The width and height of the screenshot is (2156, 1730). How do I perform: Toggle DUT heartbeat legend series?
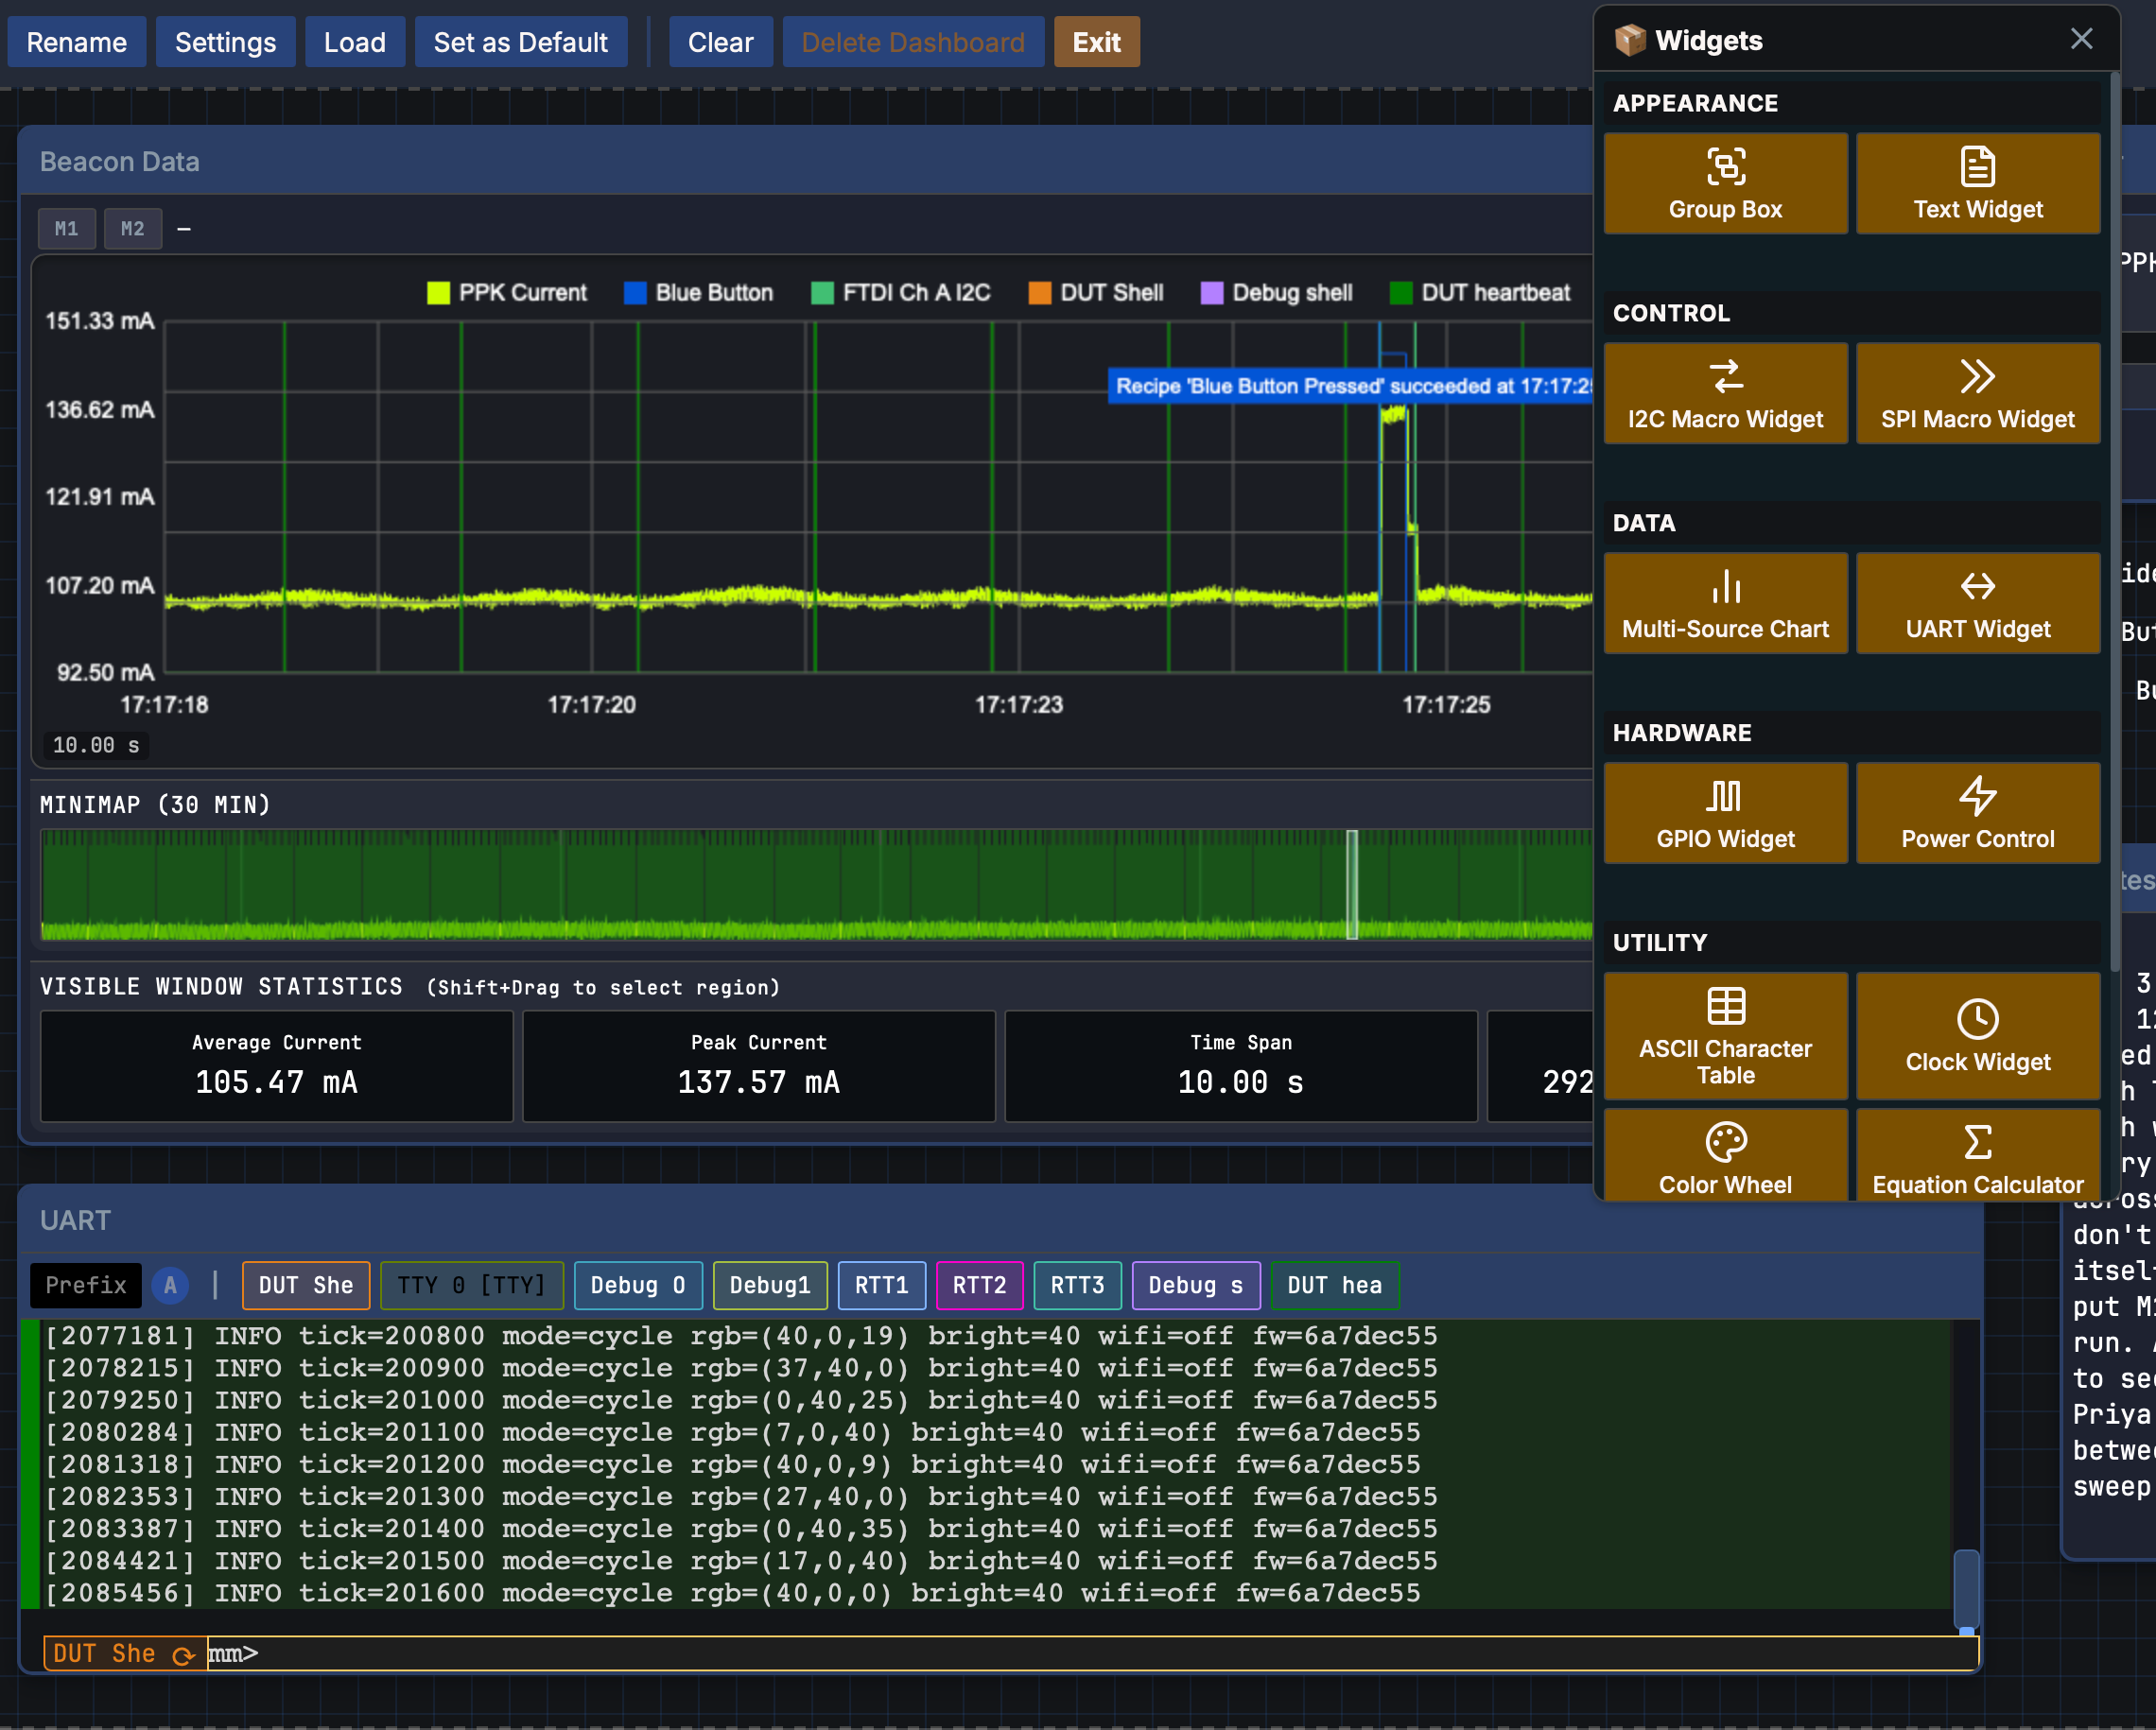[x=1480, y=293]
